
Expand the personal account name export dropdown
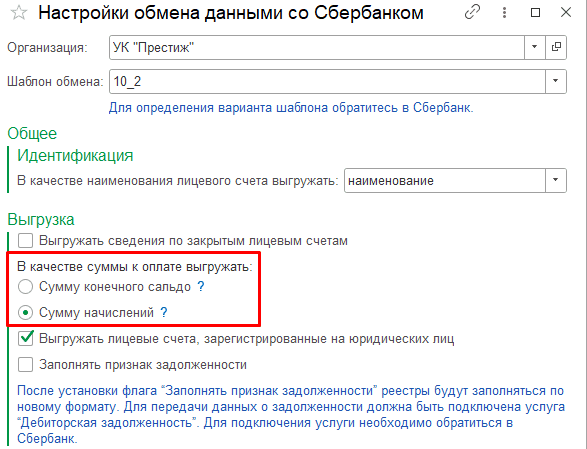point(556,180)
